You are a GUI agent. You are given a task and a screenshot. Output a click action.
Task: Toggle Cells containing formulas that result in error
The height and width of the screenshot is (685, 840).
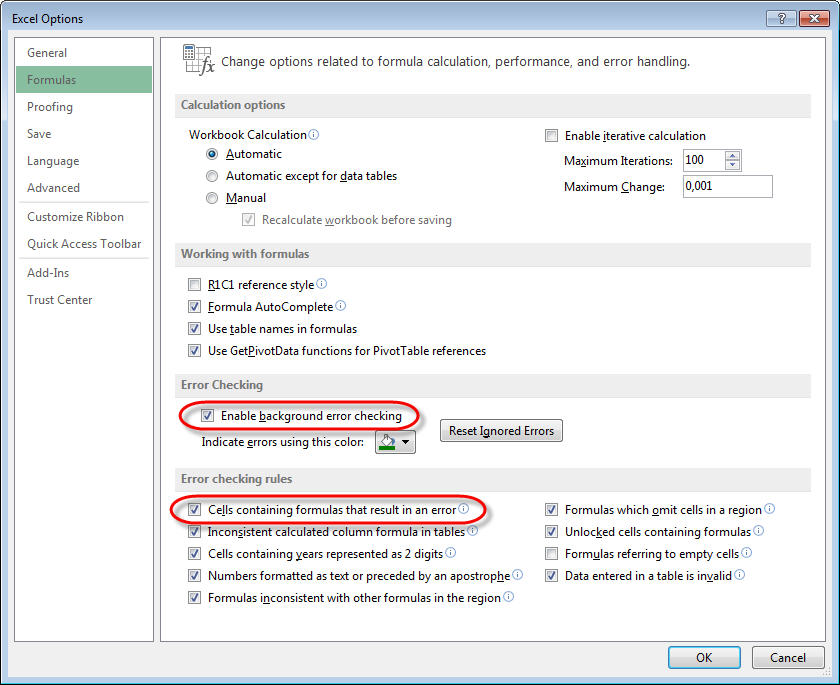click(194, 510)
